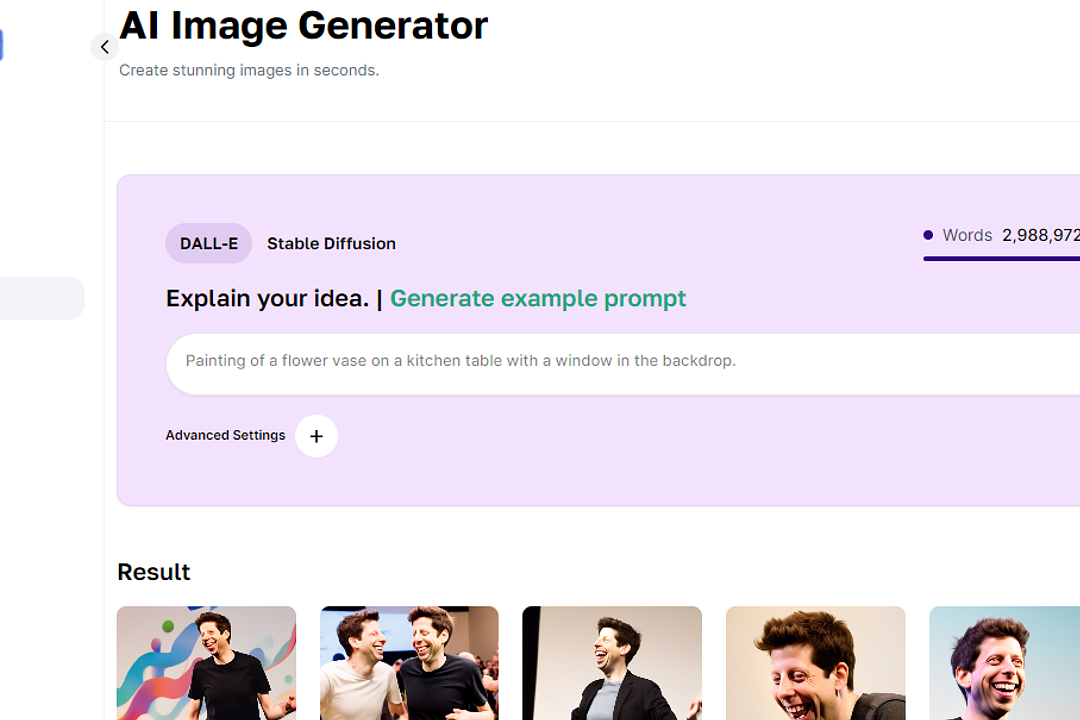The image size is (1080, 720).
Task: Click the Explain your idea label
Action: [x=267, y=298]
